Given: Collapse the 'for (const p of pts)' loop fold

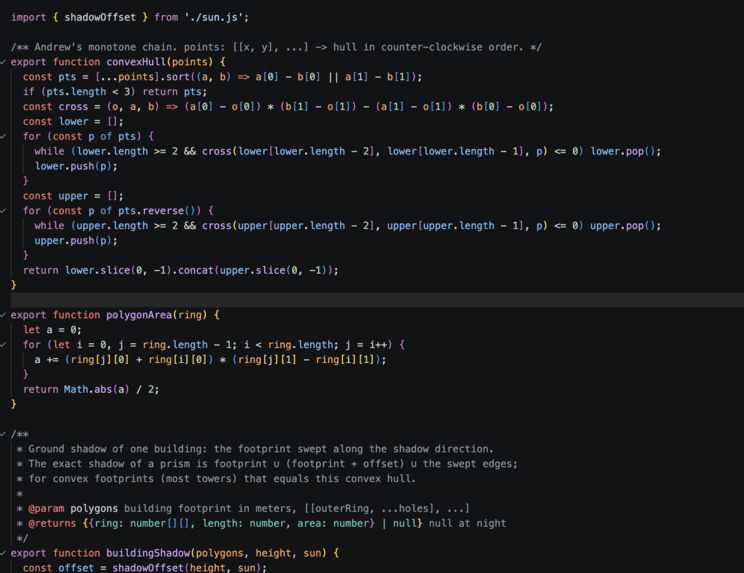Looking at the screenshot, I should point(3,137).
